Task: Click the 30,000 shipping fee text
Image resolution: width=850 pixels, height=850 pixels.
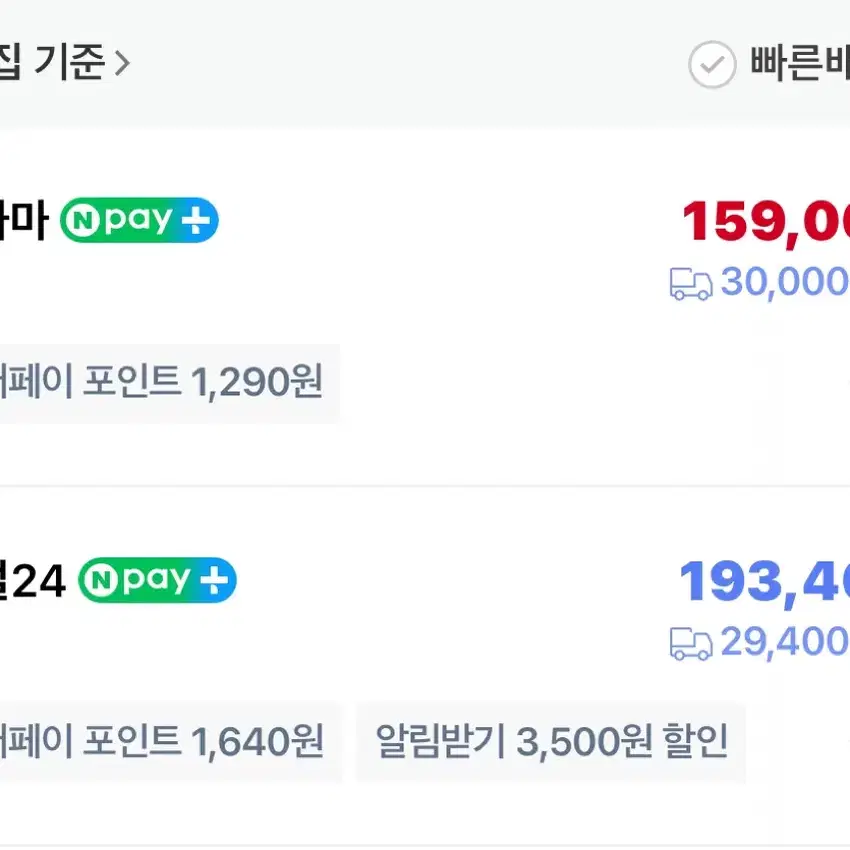Action: click(x=785, y=282)
